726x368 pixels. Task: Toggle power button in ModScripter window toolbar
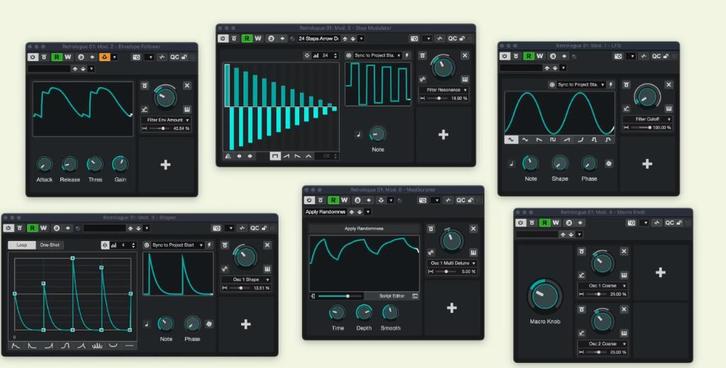309,200
